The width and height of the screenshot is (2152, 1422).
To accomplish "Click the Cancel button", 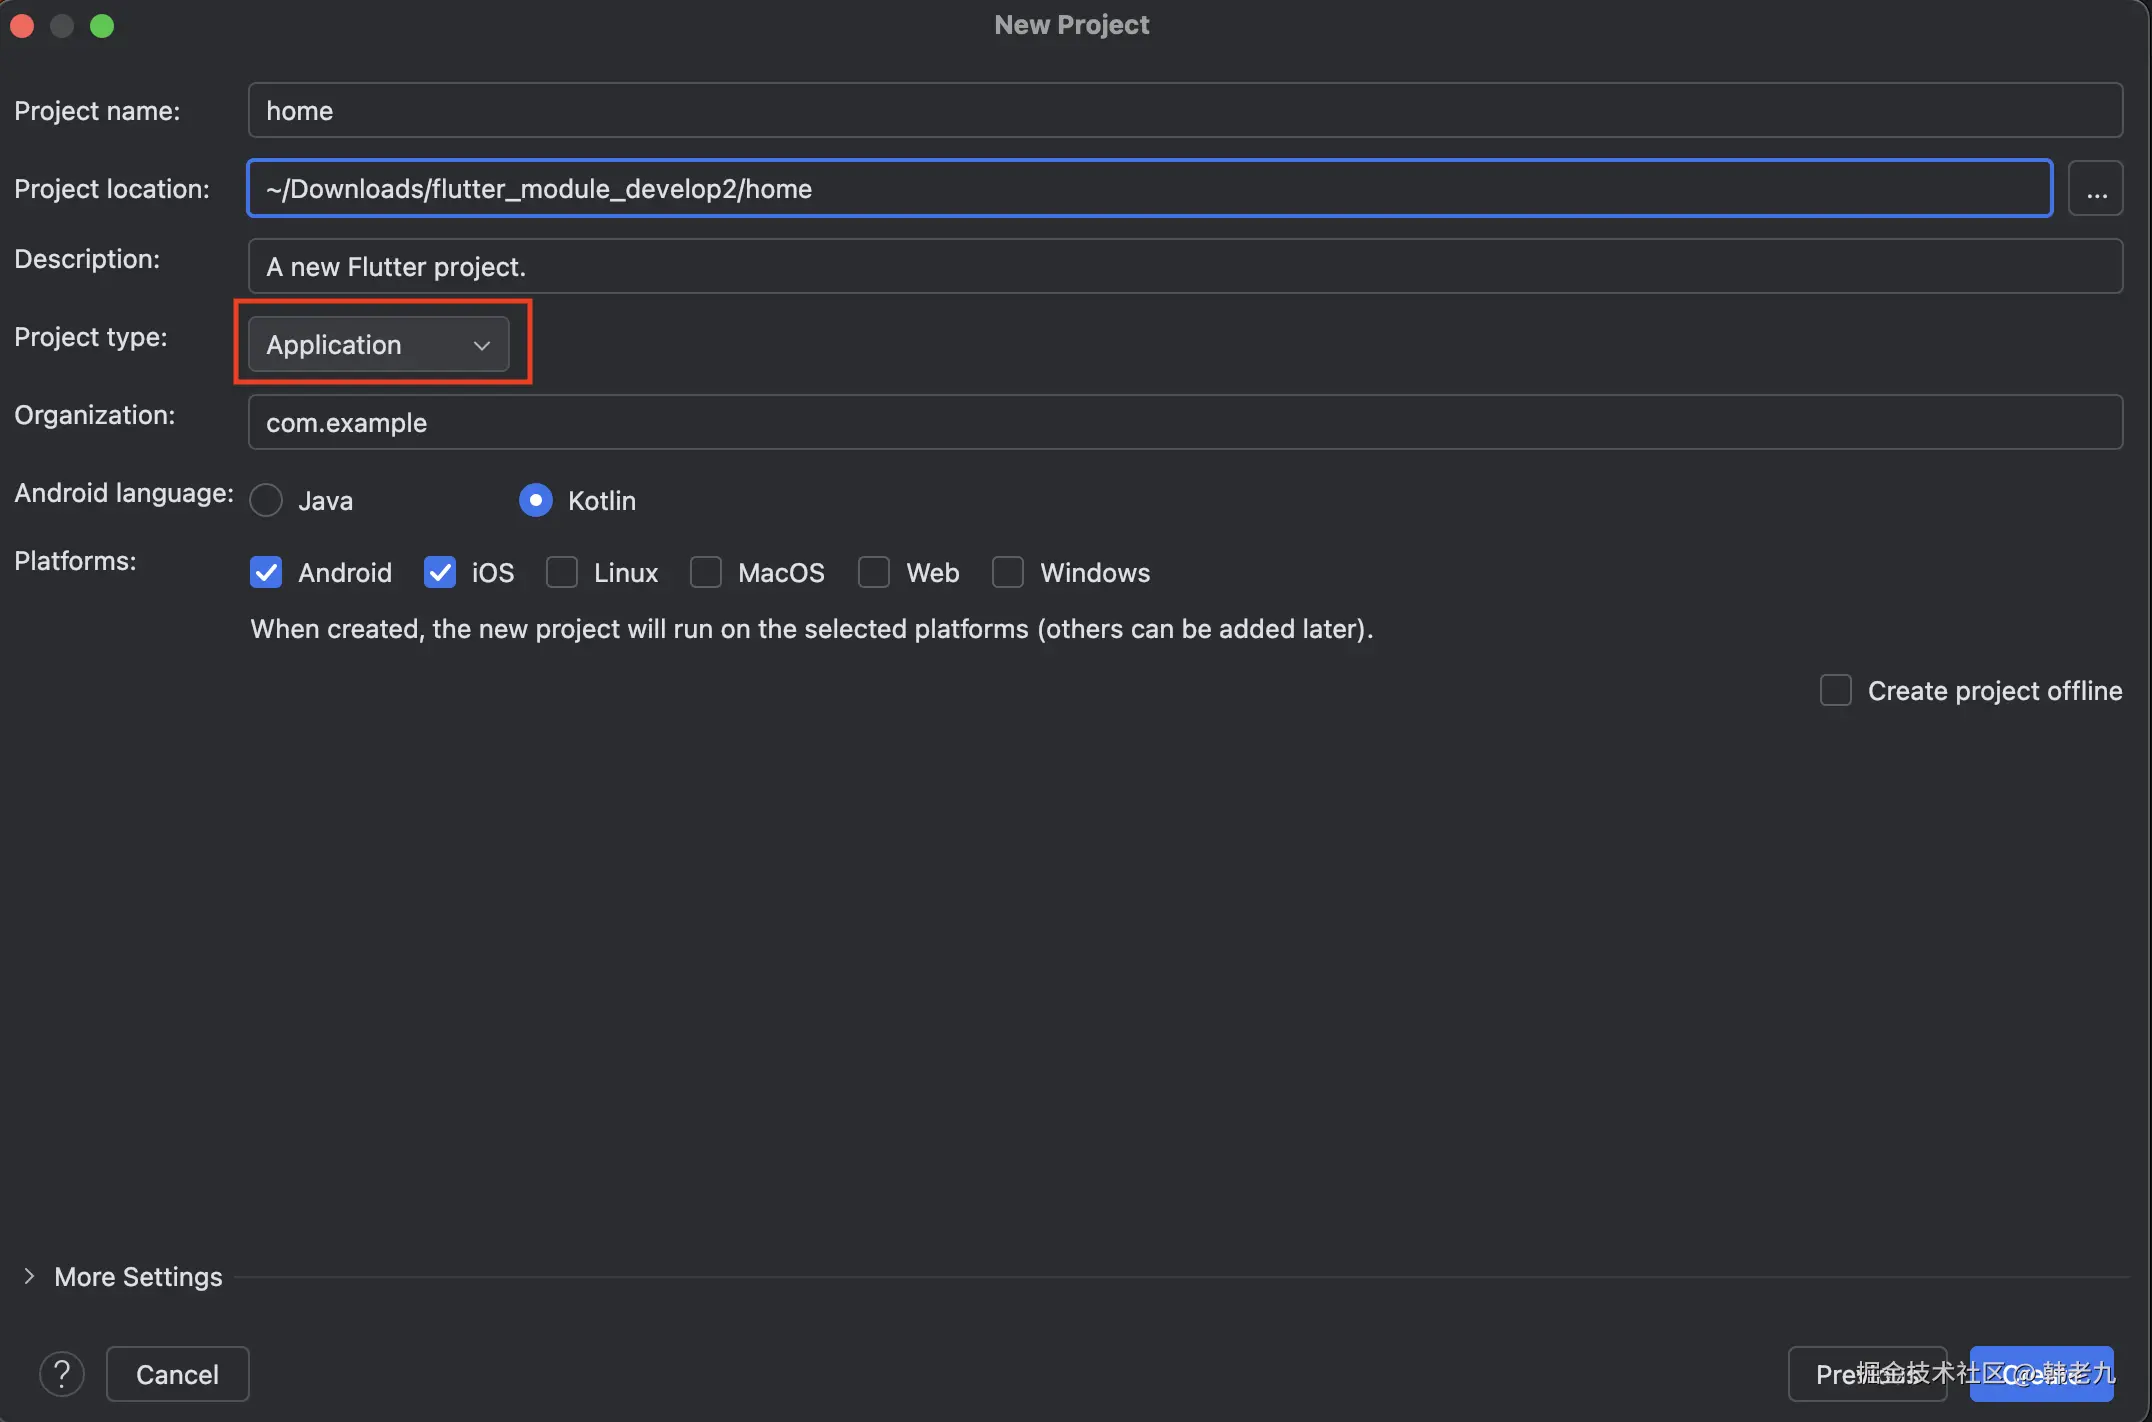I will pos(177,1374).
